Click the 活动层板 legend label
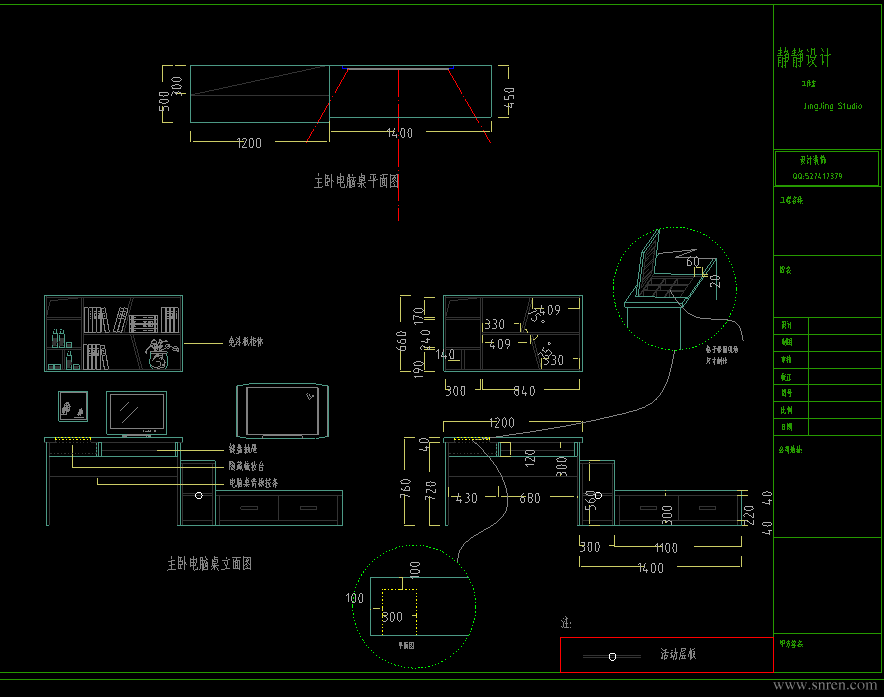884x697 pixels. click(678, 654)
